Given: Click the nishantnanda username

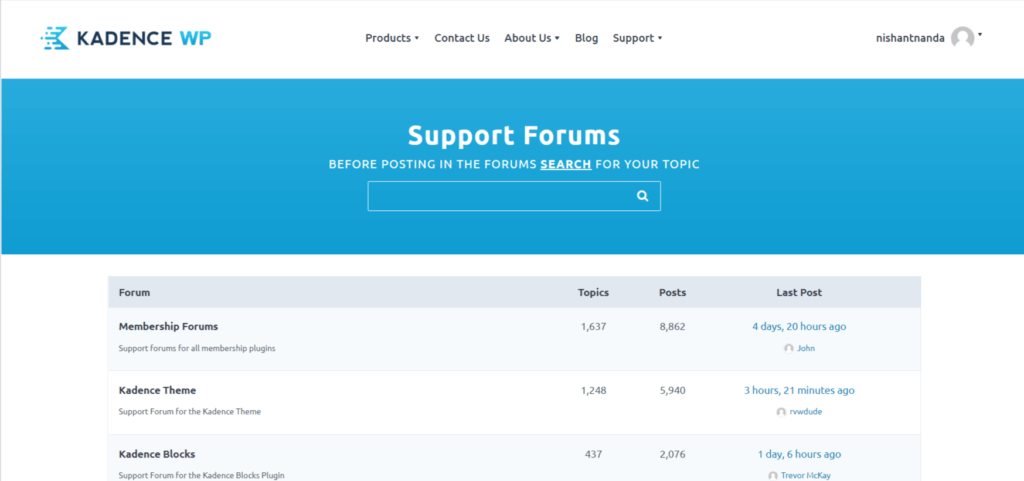Looking at the screenshot, I should click(x=910, y=38).
